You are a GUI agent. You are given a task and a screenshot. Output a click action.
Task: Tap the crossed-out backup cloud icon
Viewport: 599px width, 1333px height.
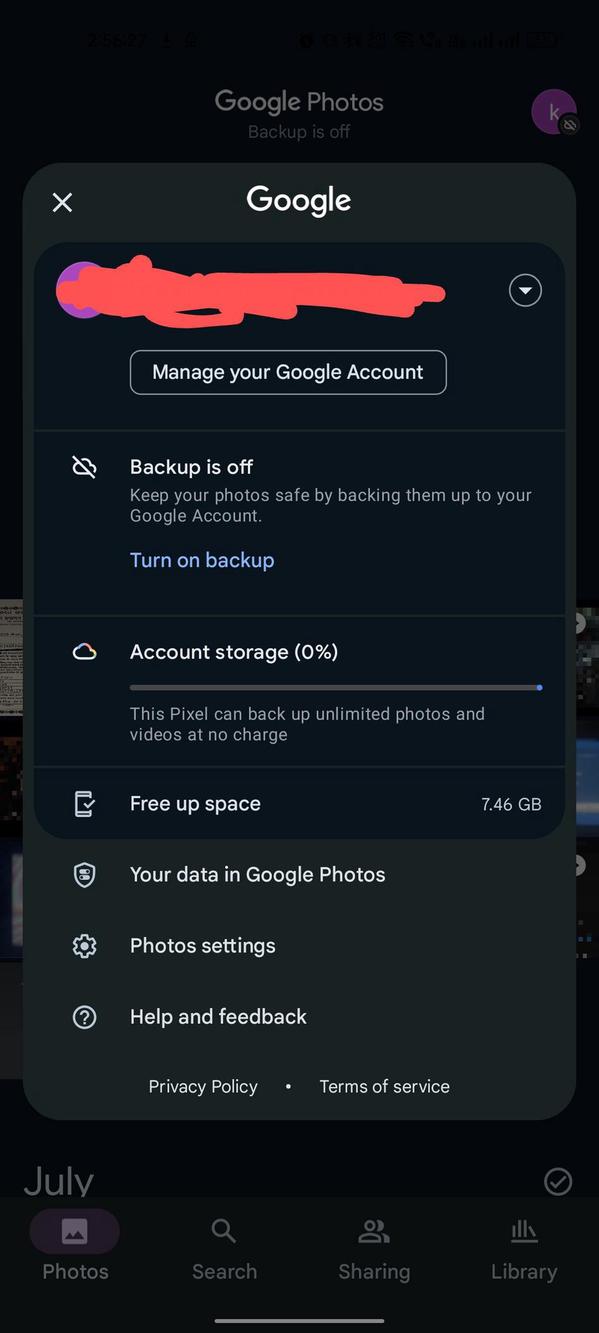(84, 466)
